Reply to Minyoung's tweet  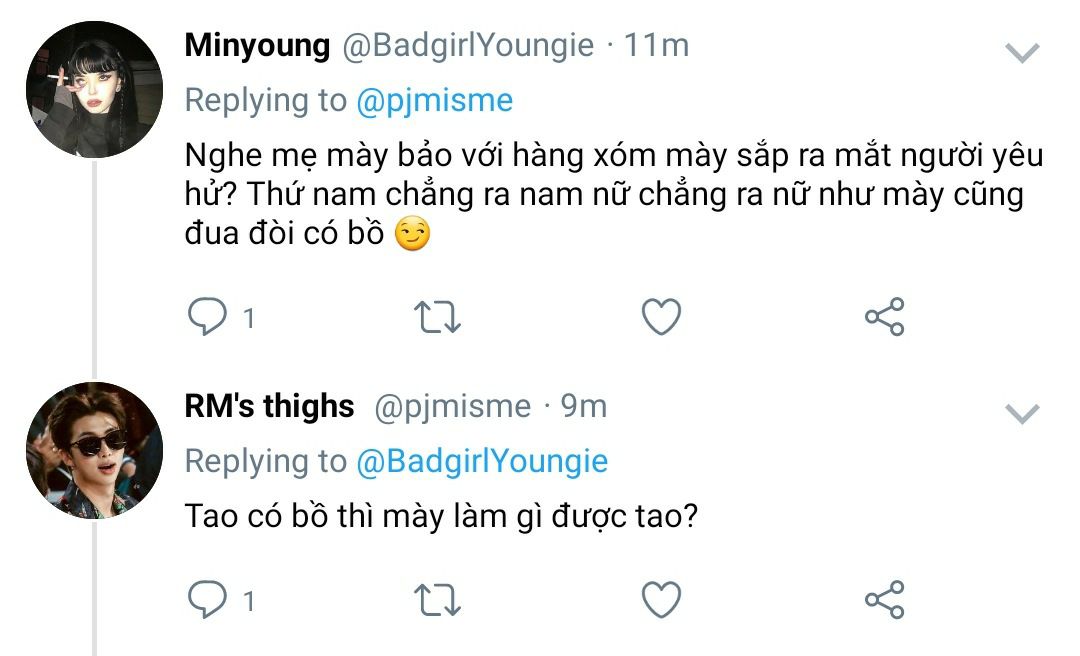(207, 316)
